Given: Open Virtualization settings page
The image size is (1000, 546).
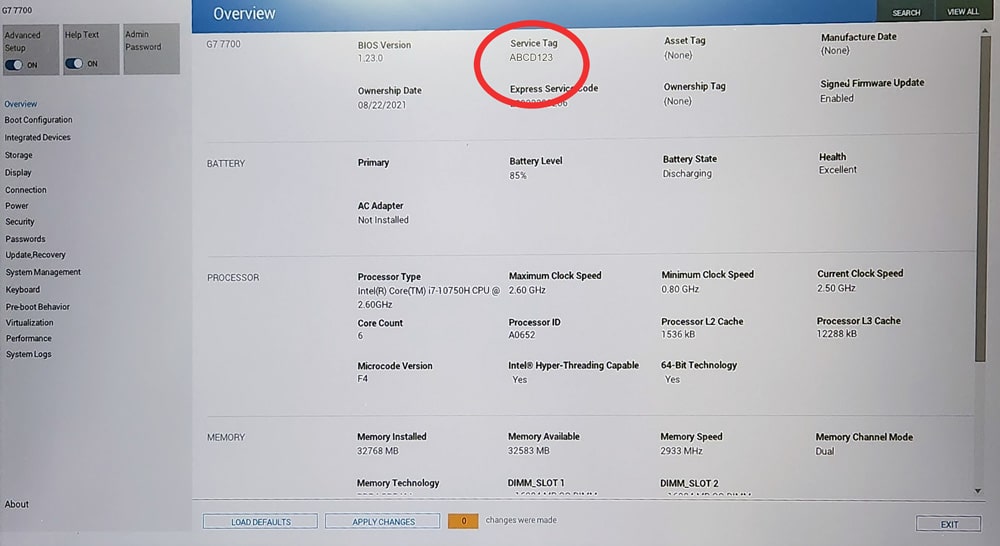Looking at the screenshot, I should coord(30,323).
